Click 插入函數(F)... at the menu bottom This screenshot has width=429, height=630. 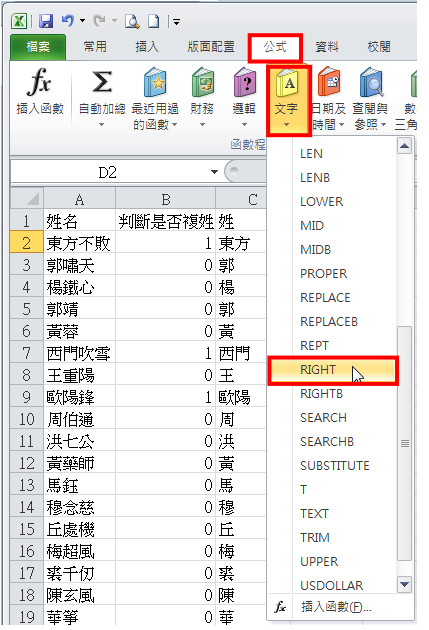click(x=337, y=607)
